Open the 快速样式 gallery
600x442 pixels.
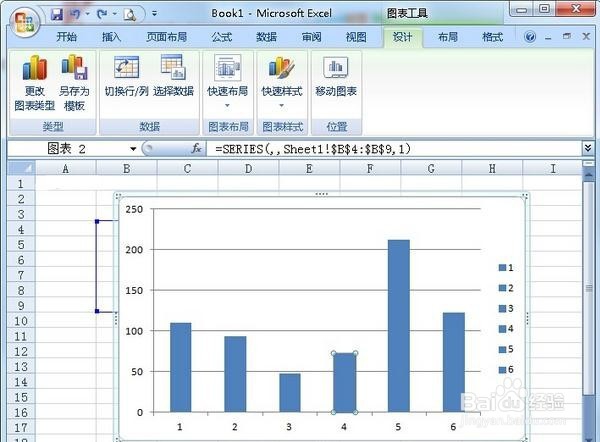click(x=282, y=81)
